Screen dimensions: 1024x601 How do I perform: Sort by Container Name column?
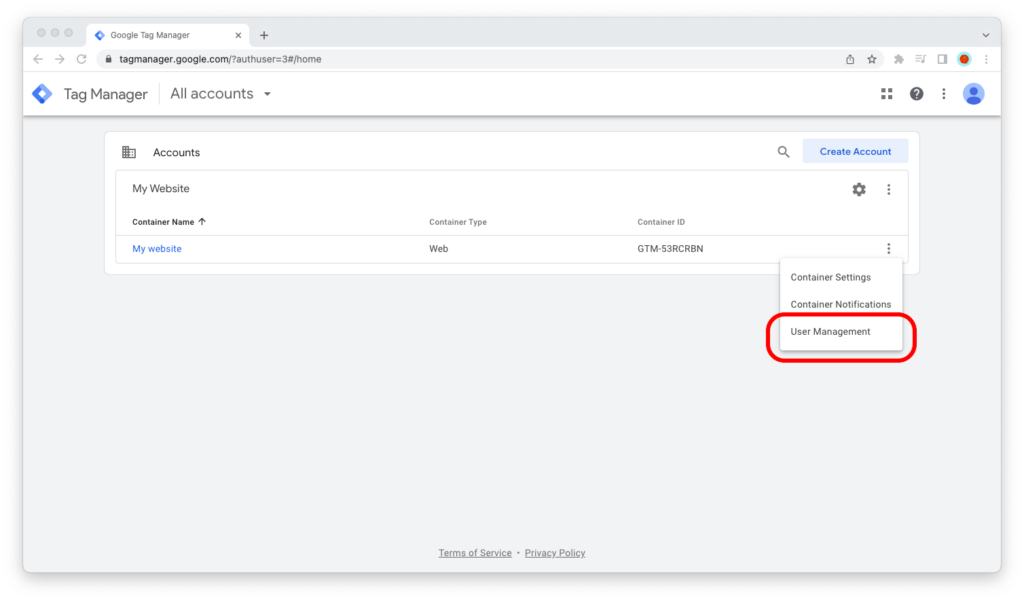point(169,222)
